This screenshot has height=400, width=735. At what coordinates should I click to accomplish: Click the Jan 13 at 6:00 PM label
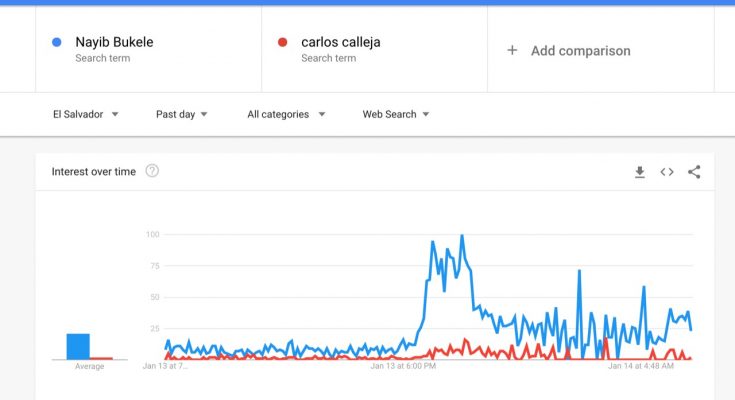[403, 366]
